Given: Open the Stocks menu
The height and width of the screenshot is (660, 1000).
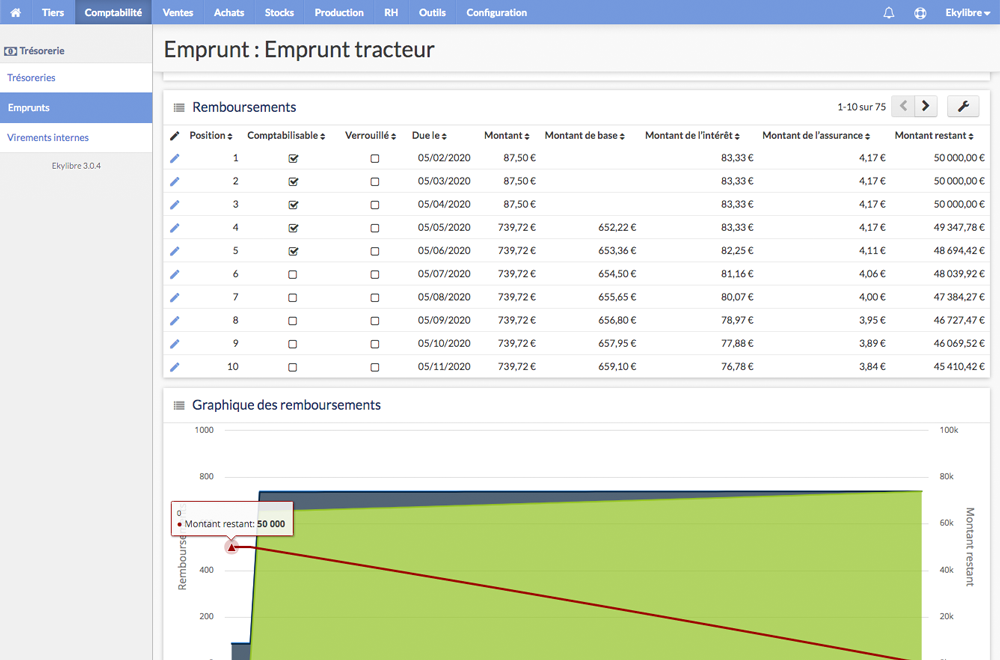Looking at the screenshot, I should pyautogui.click(x=279, y=12).
